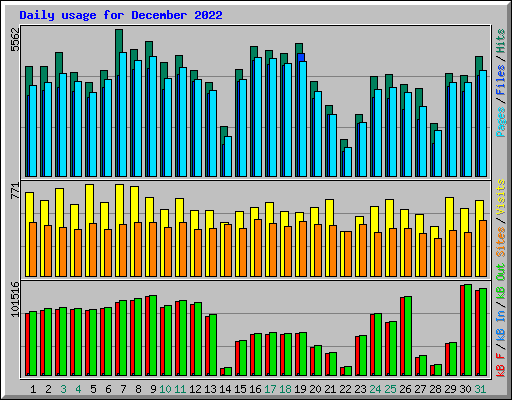Click the red kB F bar for day 26
The image size is (512, 400).
coord(402,336)
